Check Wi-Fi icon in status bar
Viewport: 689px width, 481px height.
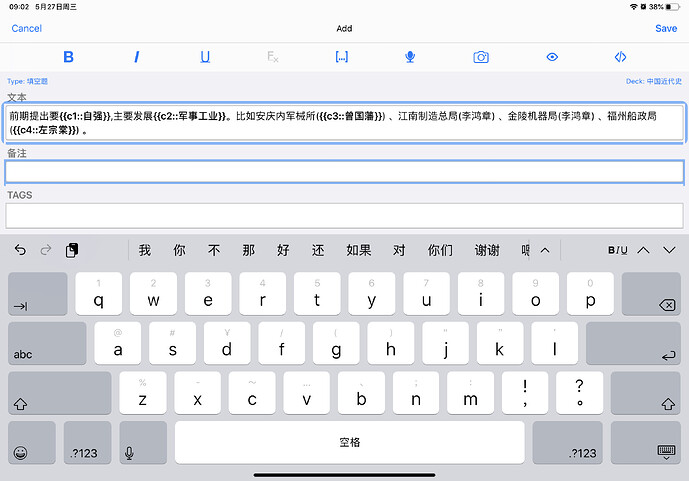pyautogui.click(x=633, y=7)
